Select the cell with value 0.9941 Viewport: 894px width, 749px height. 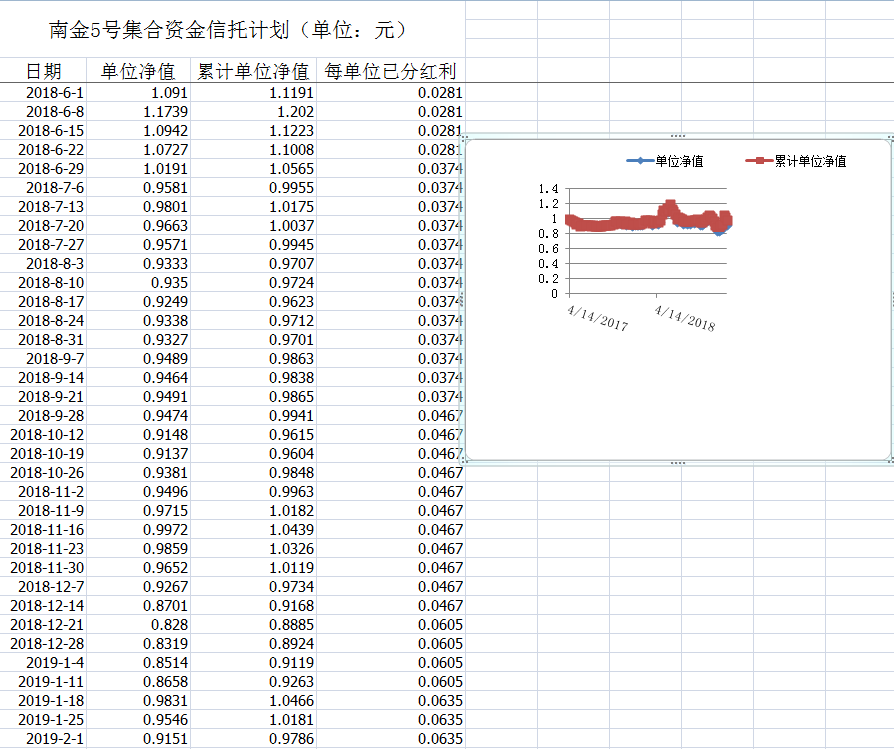(253, 416)
